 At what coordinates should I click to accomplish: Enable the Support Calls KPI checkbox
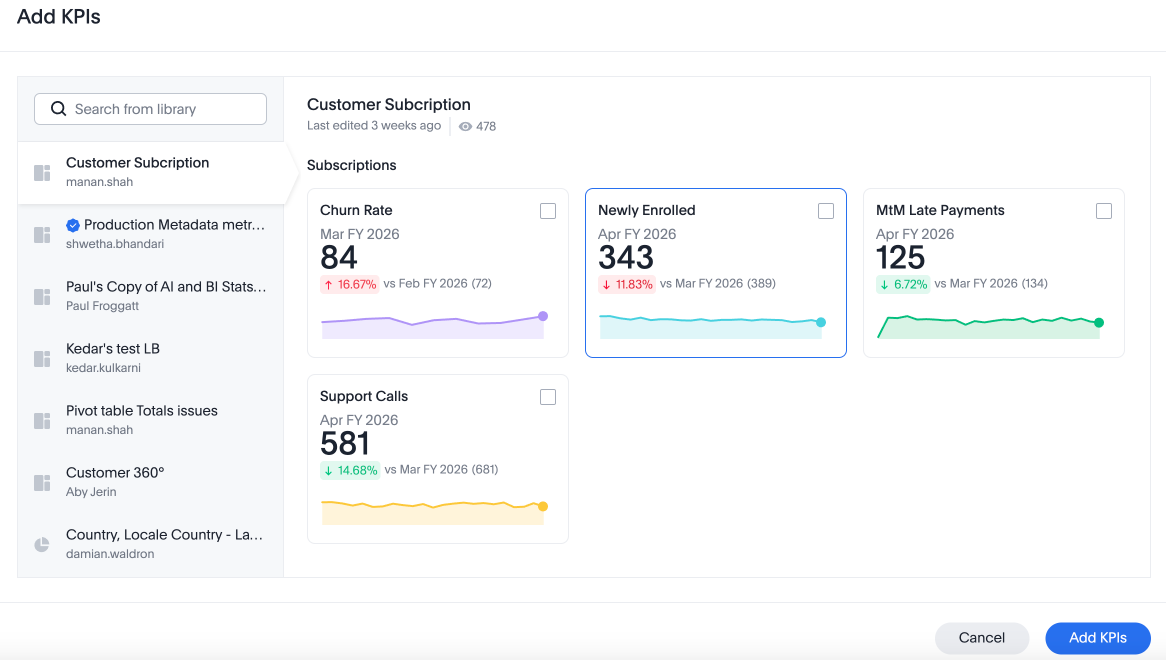548,397
